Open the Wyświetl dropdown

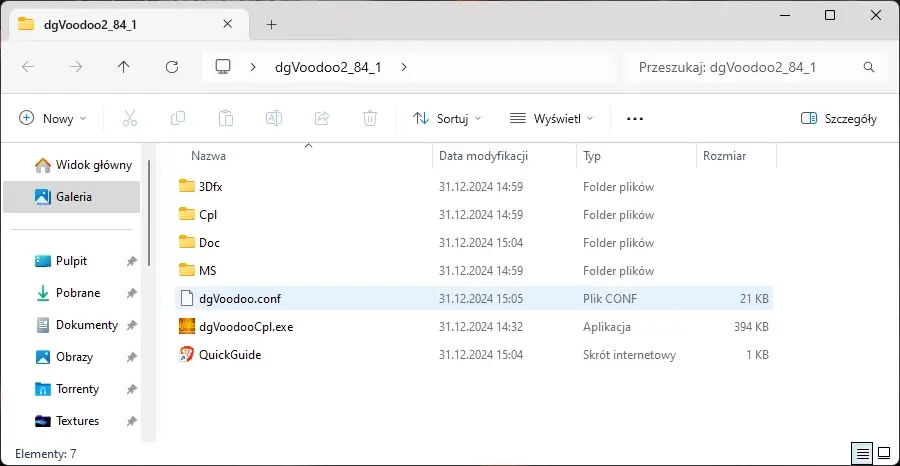point(552,119)
